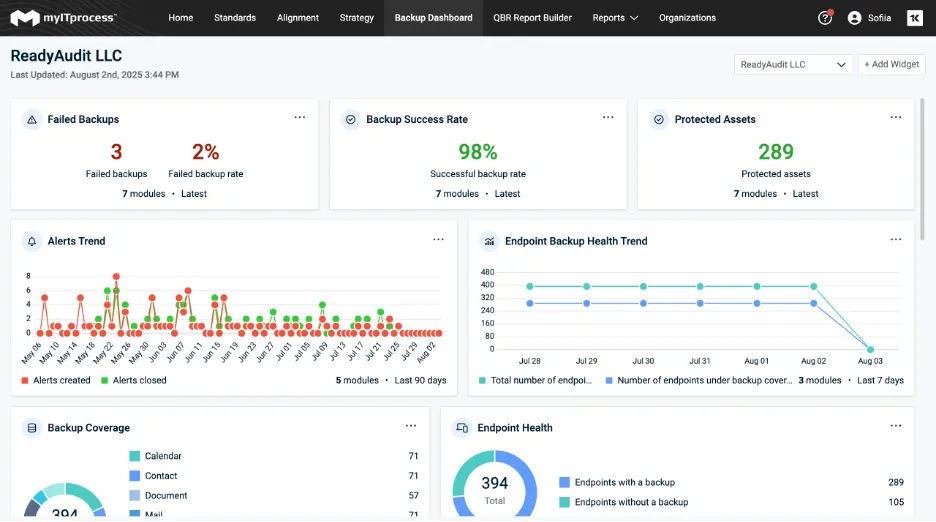Screen dimensions: 936x522
Task: Click the Endpoint Health device icon
Action: 462,428
